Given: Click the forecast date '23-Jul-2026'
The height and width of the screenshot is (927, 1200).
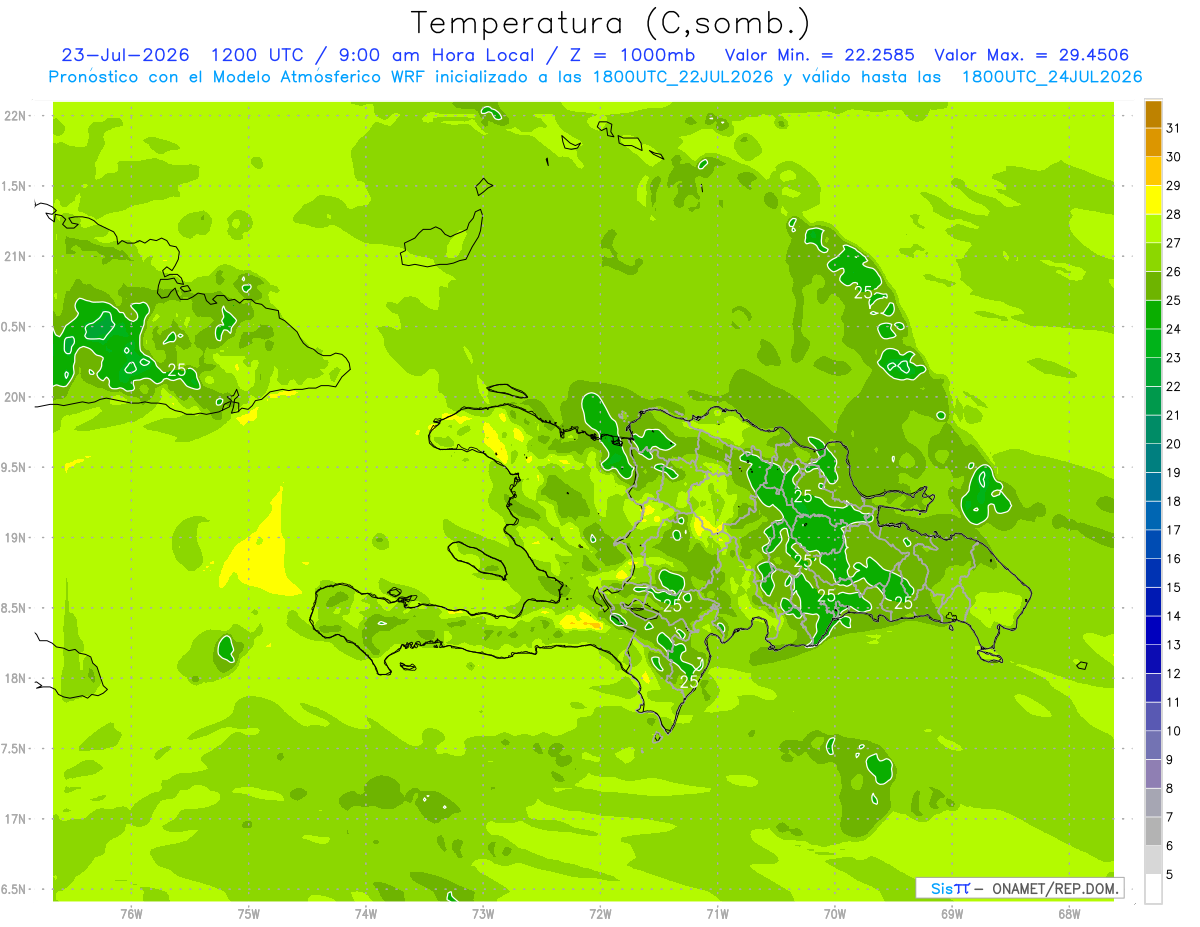Looking at the screenshot, I should [x=125, y=55].
